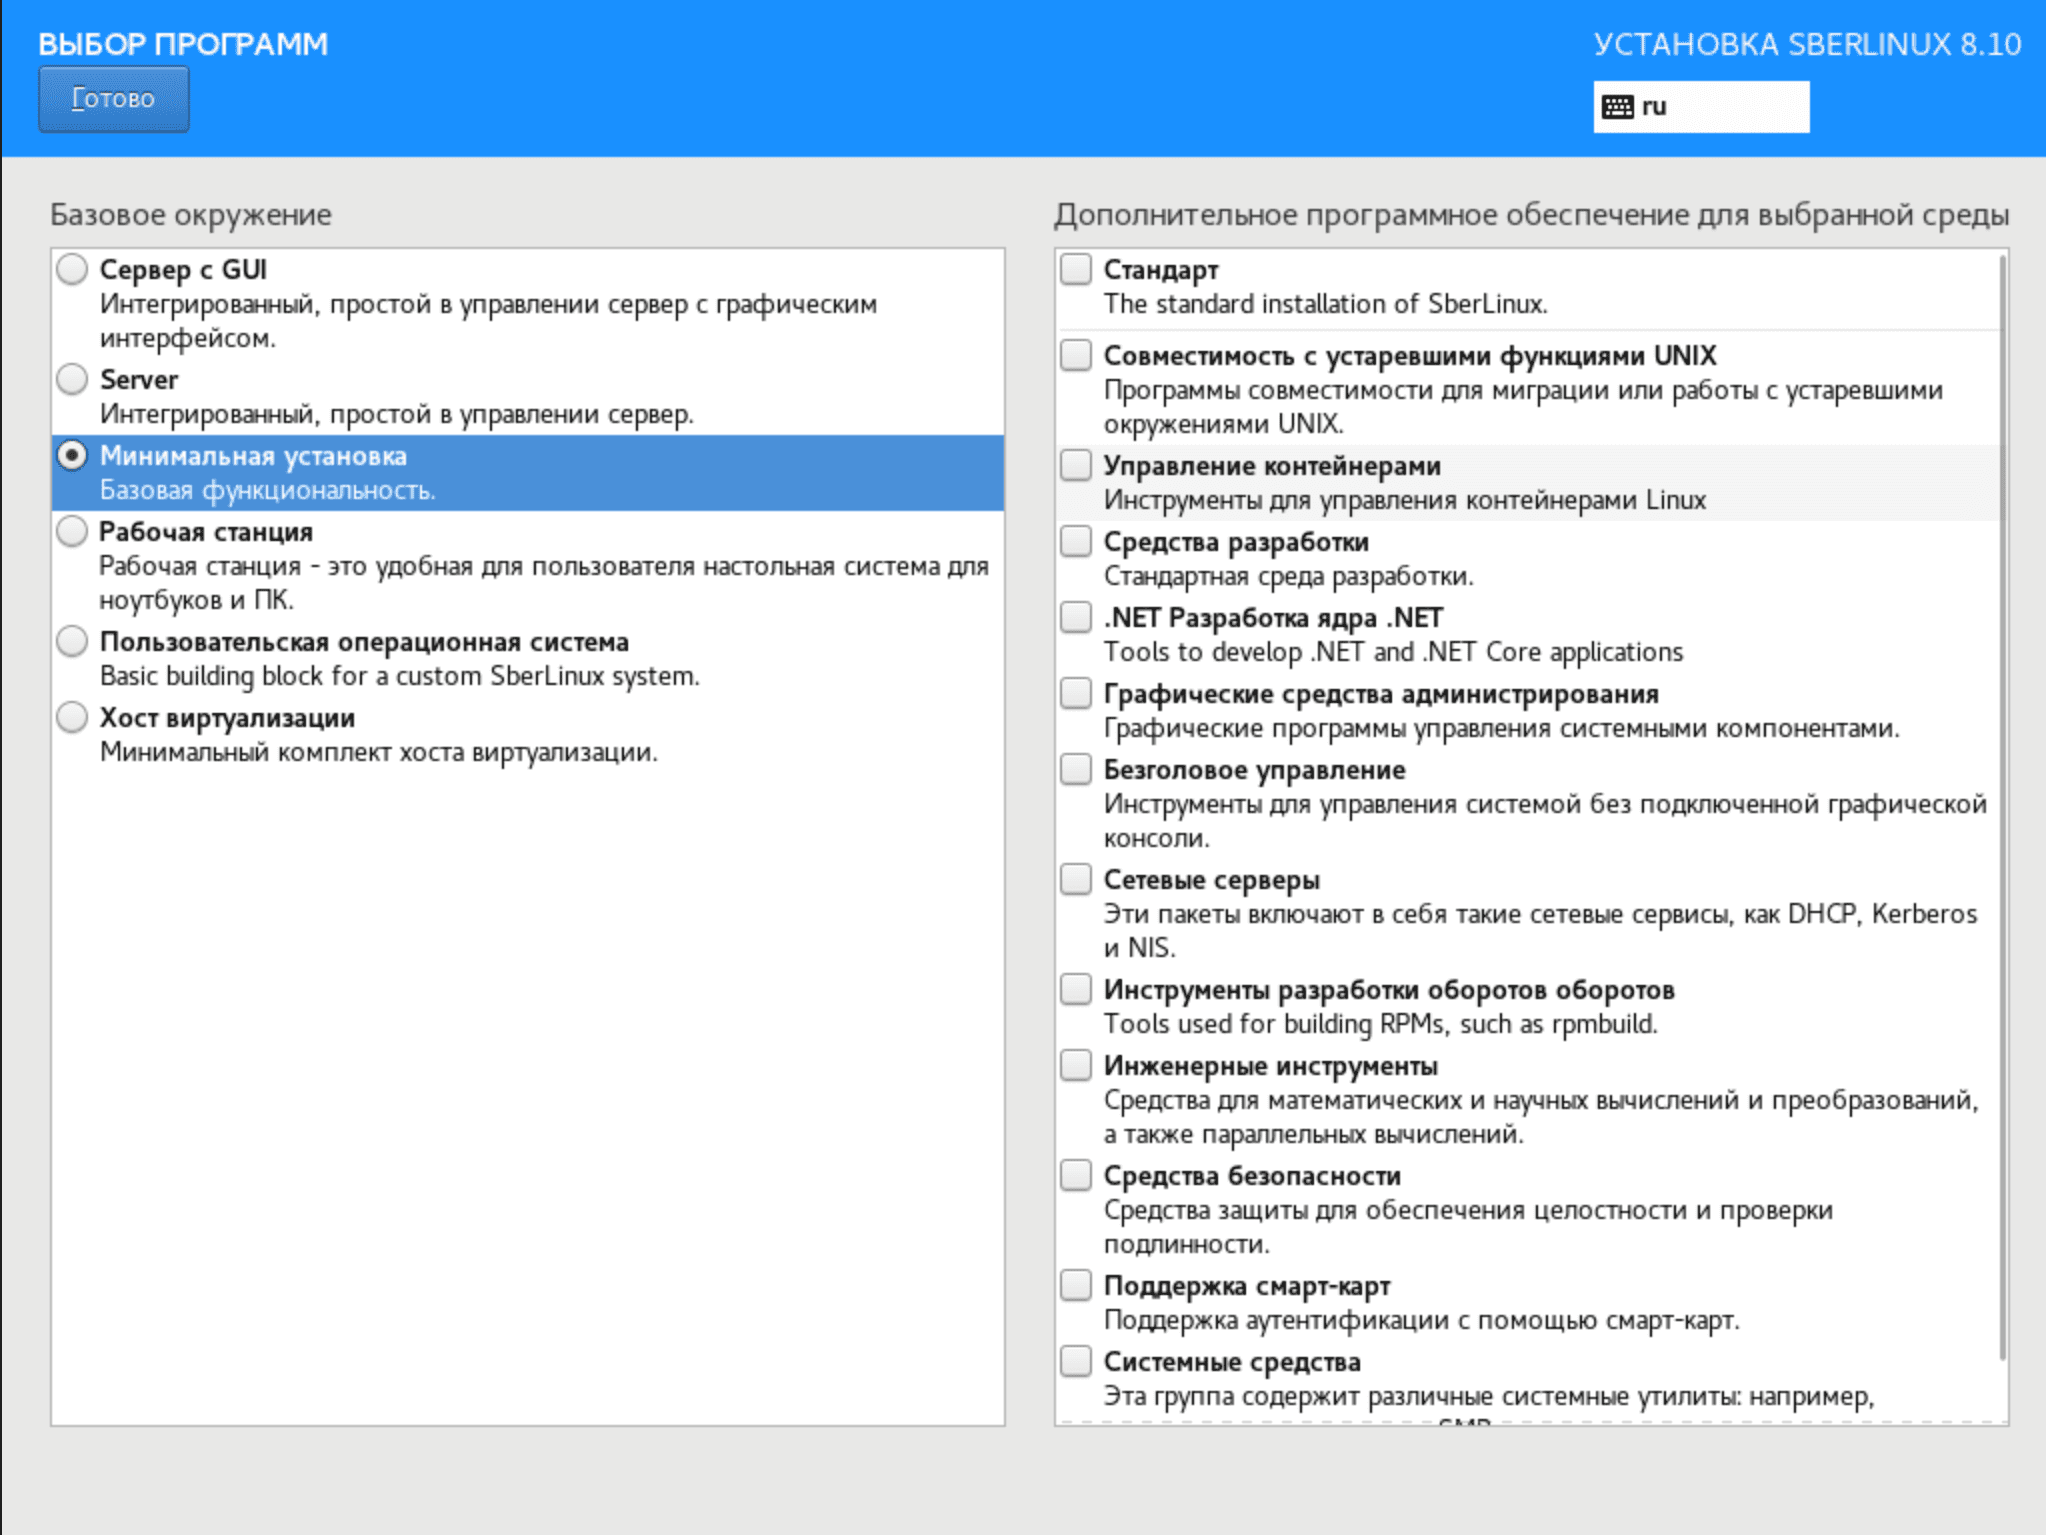Screen dimensions: 2046x1535
Task: Choose Пользовательская операционная система radio button
Action: pos(72,641)
